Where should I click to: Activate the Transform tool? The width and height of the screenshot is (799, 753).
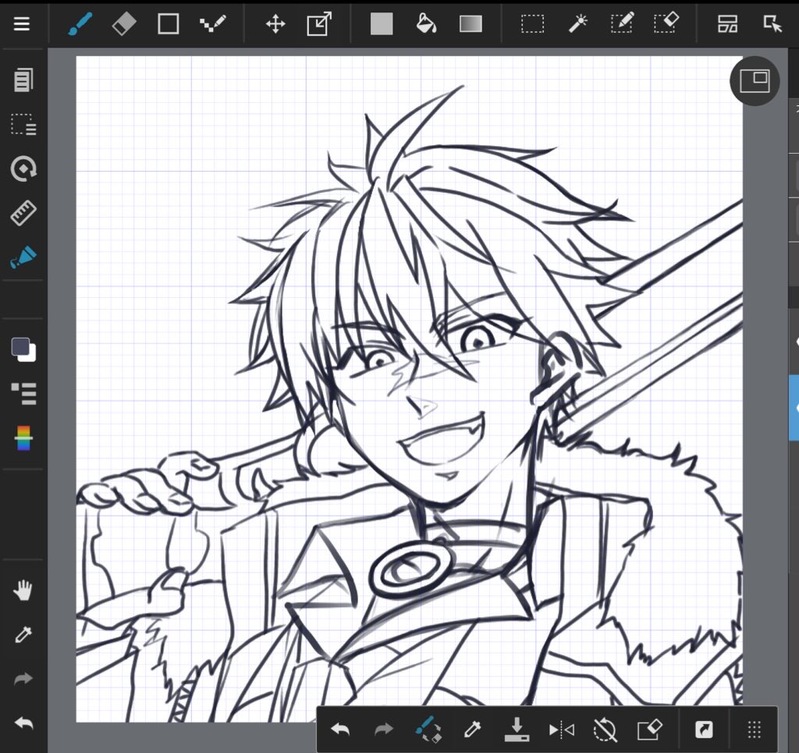point(319,24)
